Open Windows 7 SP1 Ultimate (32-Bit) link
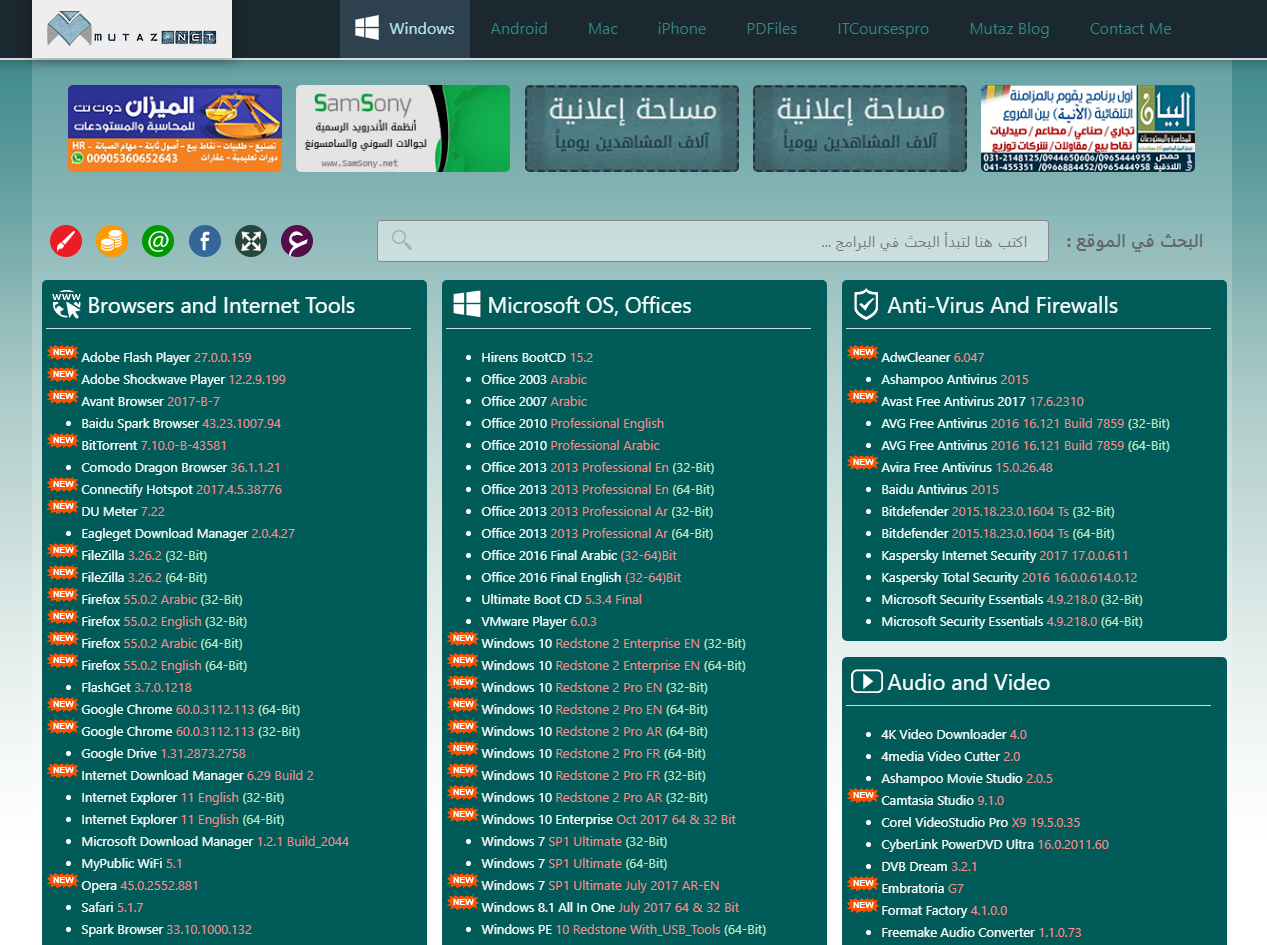1267x945 pixels. coord(574,841)
